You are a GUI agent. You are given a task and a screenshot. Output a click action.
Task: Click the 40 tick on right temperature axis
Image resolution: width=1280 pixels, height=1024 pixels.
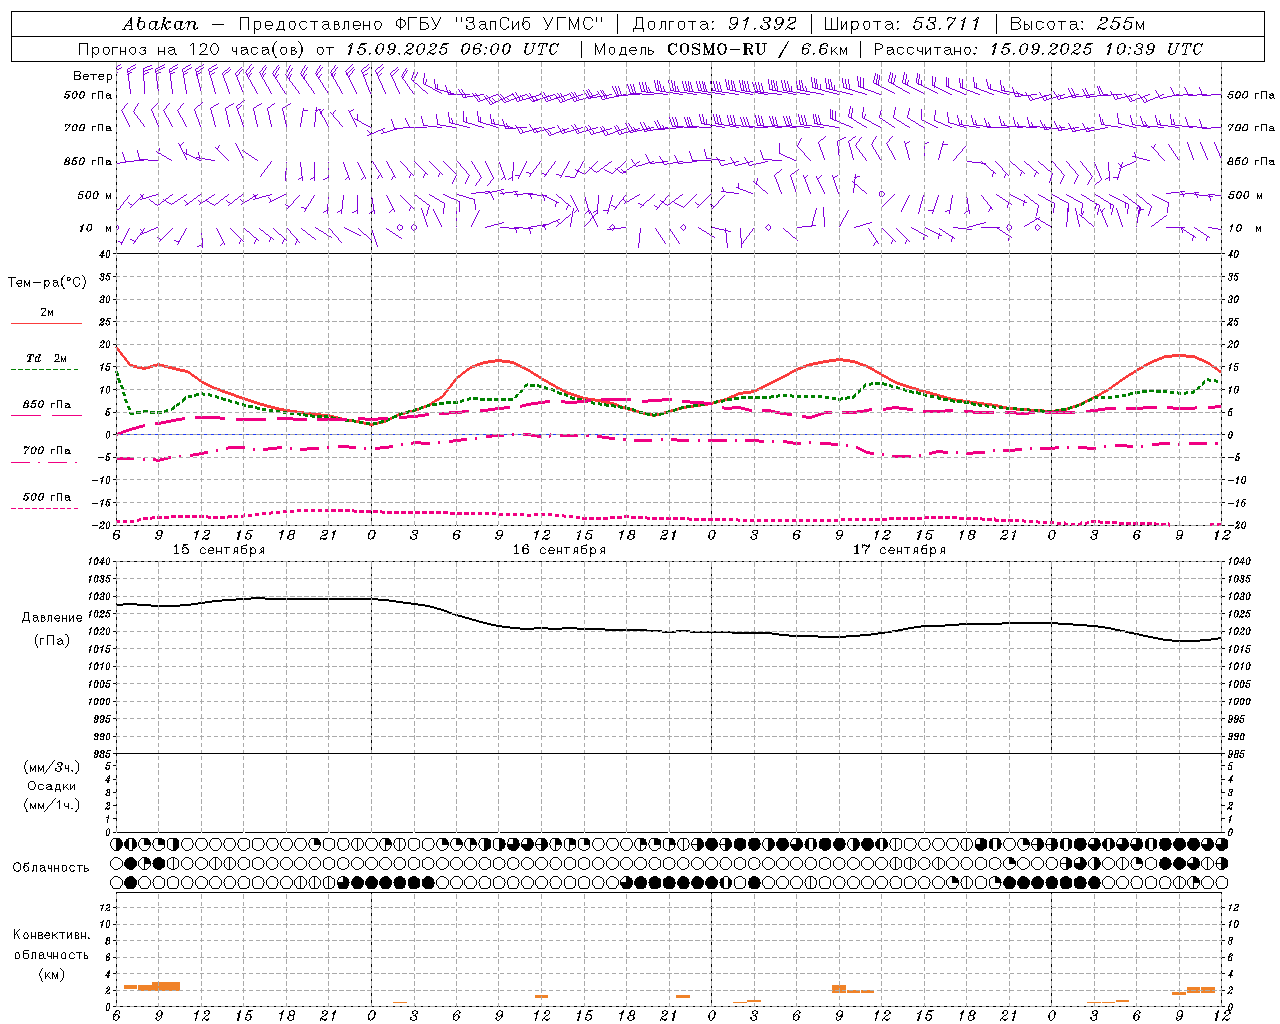pos(1233,254)
